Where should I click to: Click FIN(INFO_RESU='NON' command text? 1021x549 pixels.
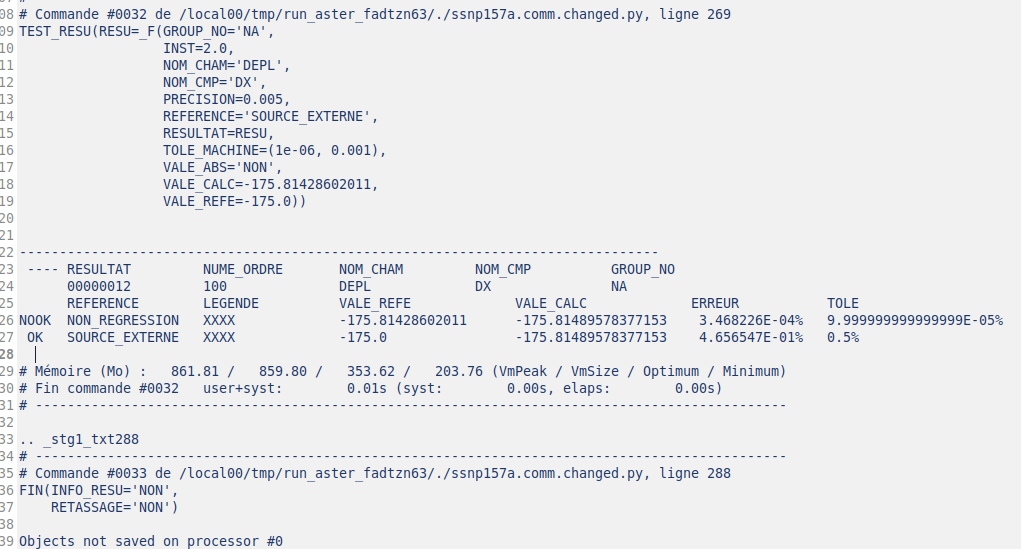pyautogui.click(x=98, y=490)
